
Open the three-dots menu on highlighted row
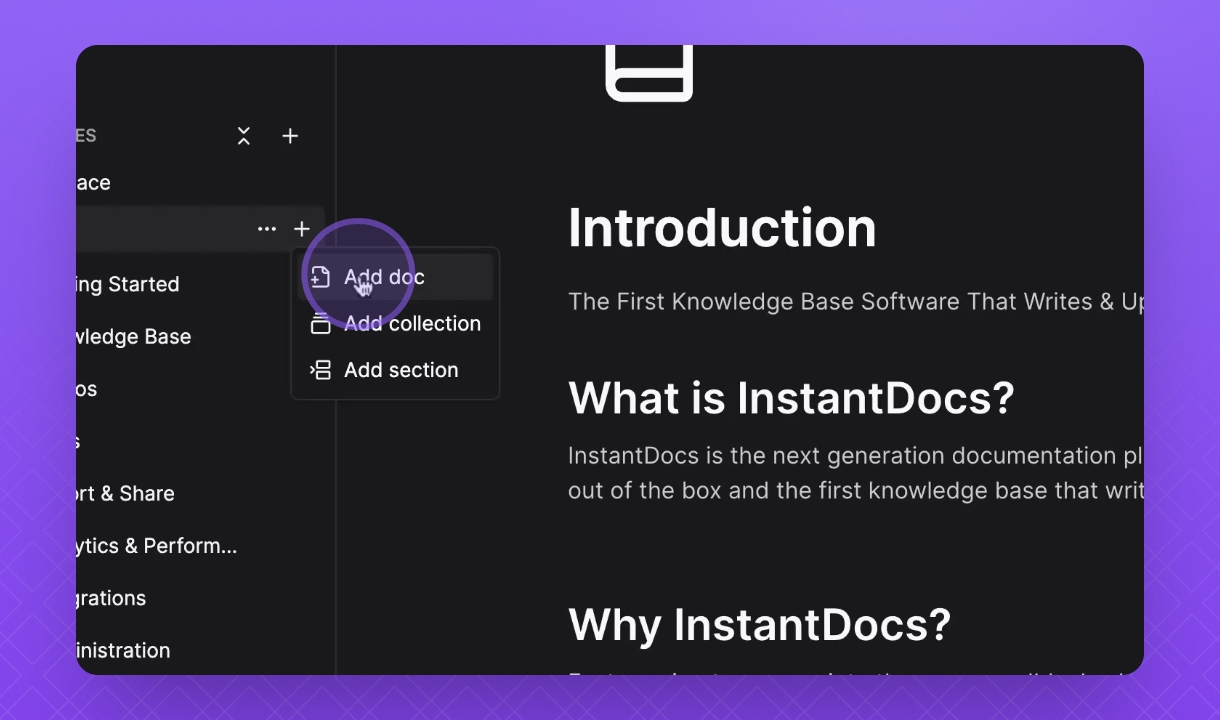point(267,229)
